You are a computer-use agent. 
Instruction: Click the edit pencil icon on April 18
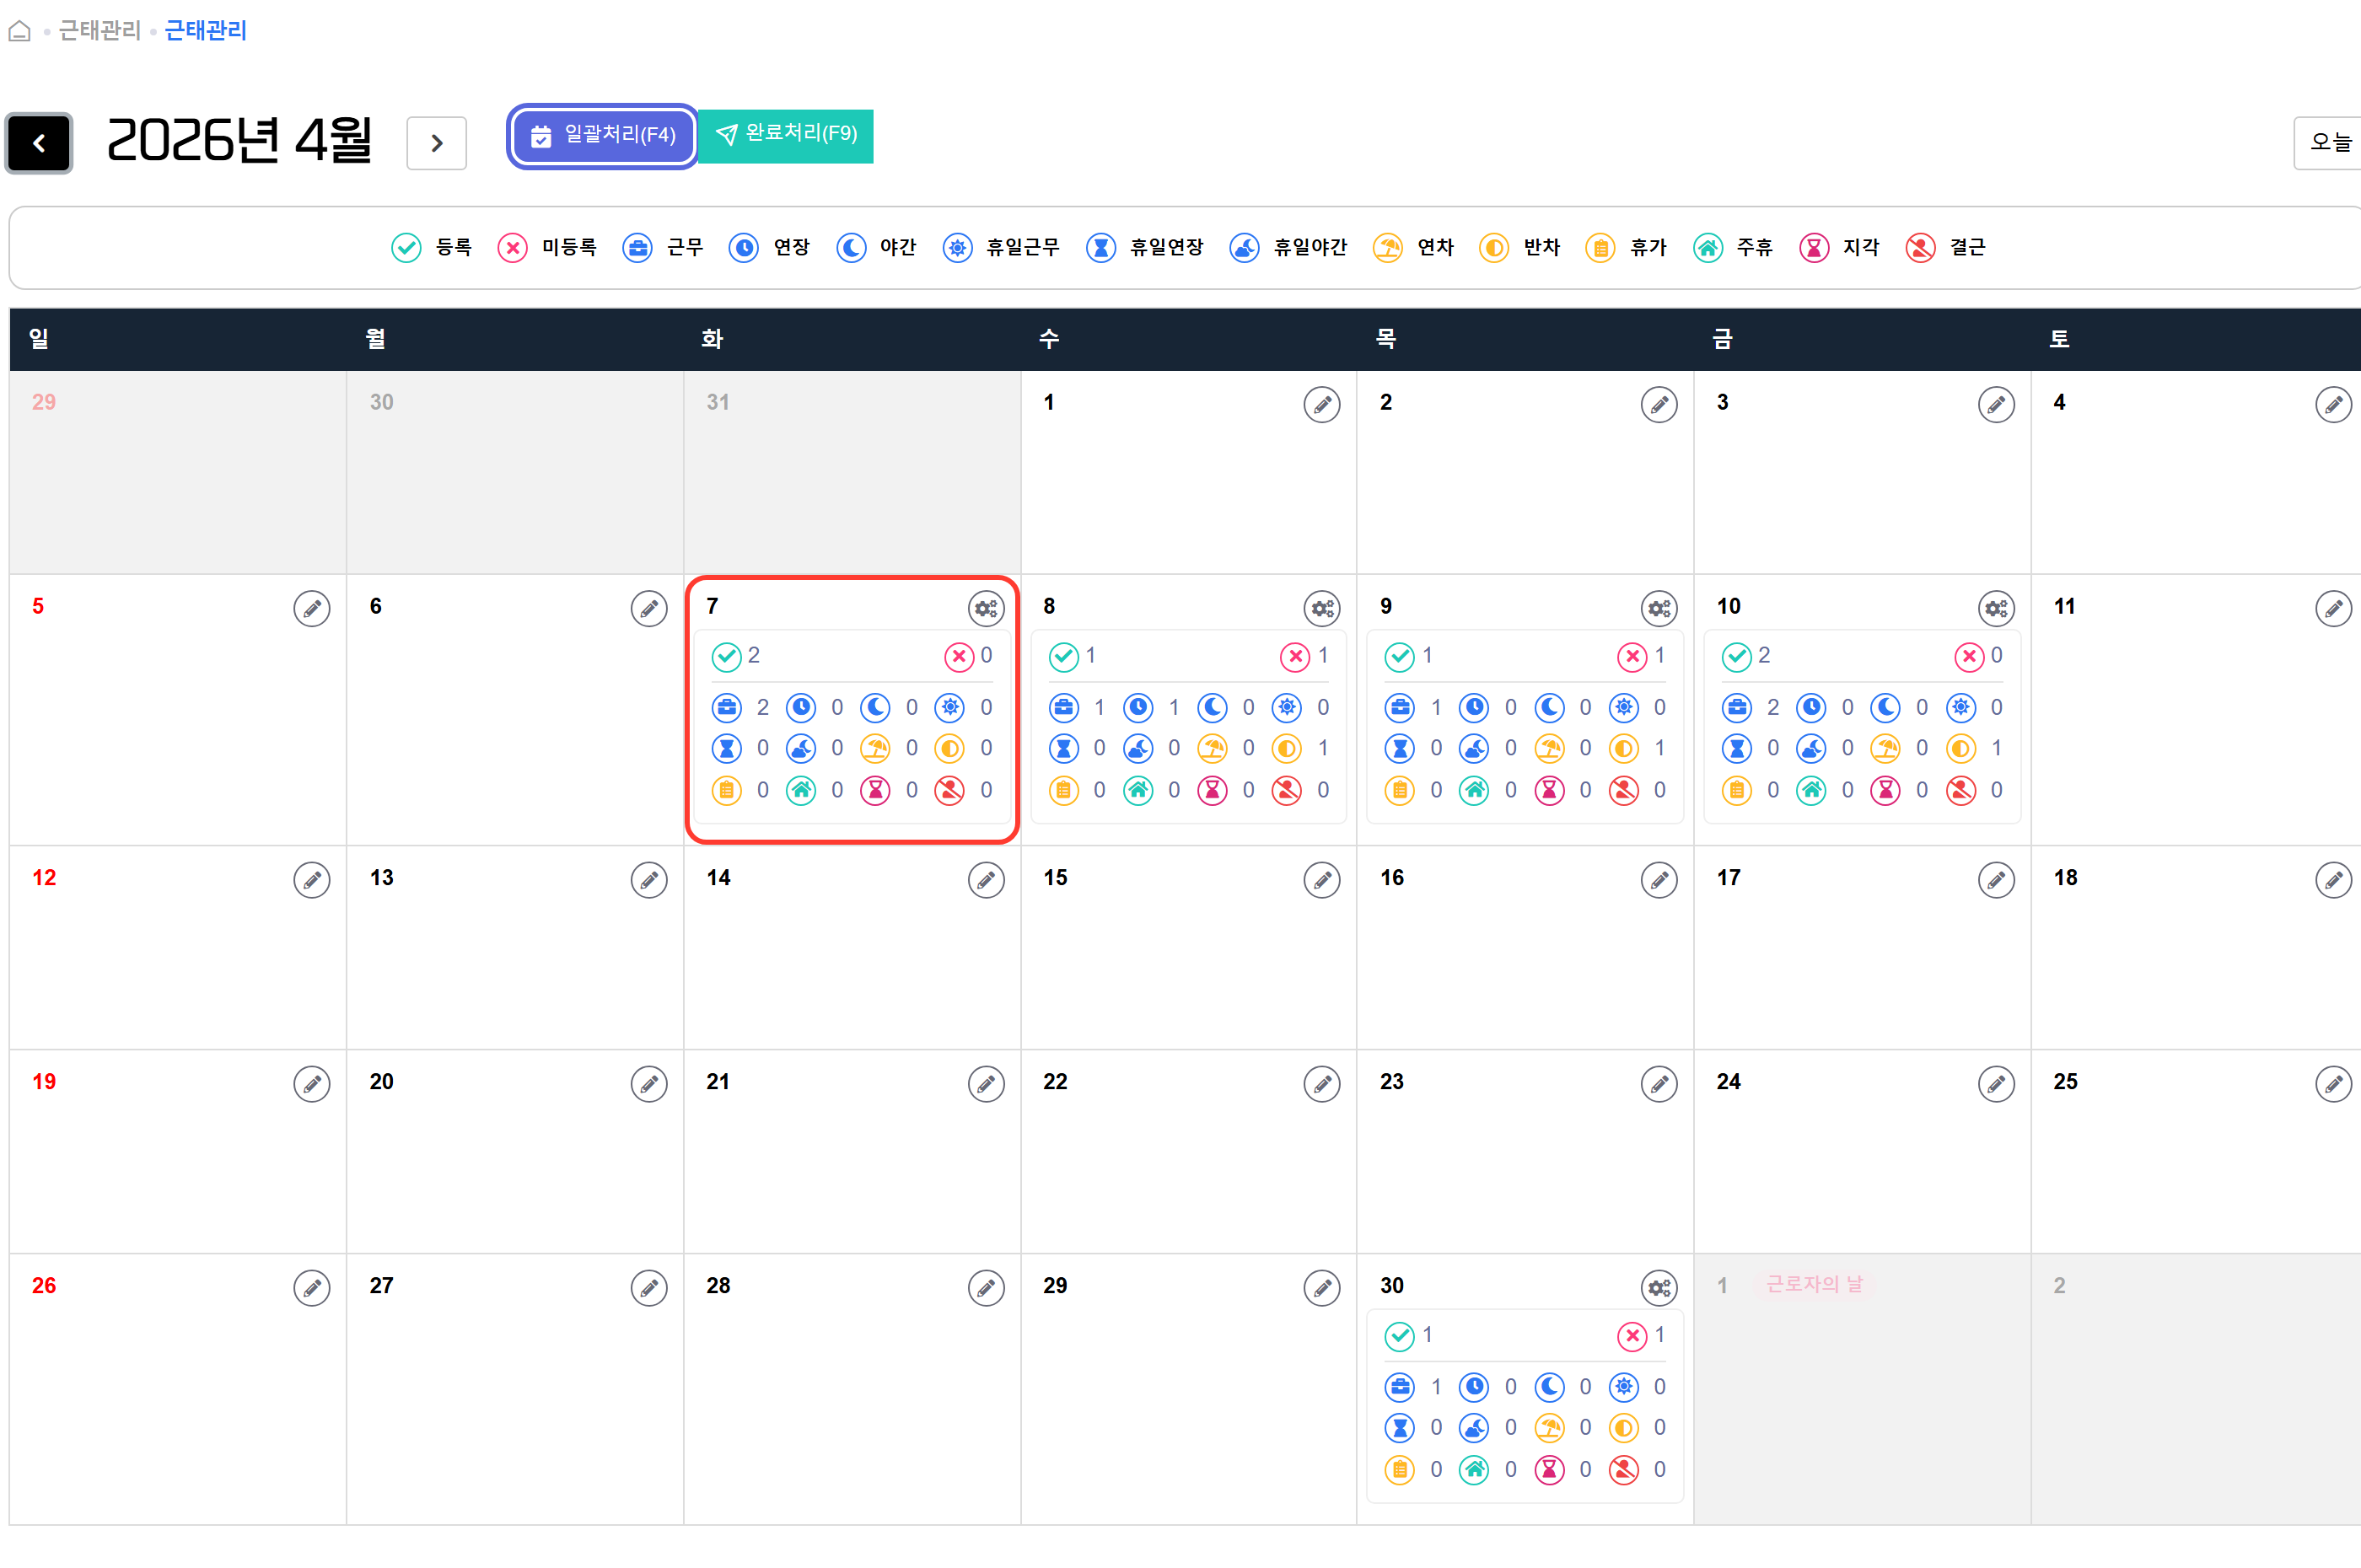click(2333, 880)
